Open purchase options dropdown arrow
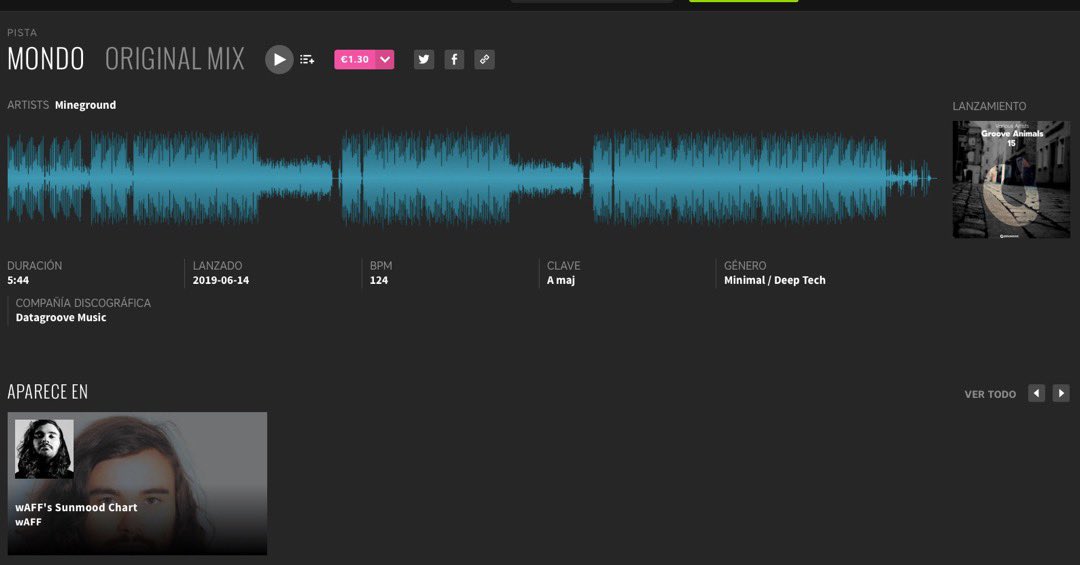1080x565 pixels. pos(385,59)
